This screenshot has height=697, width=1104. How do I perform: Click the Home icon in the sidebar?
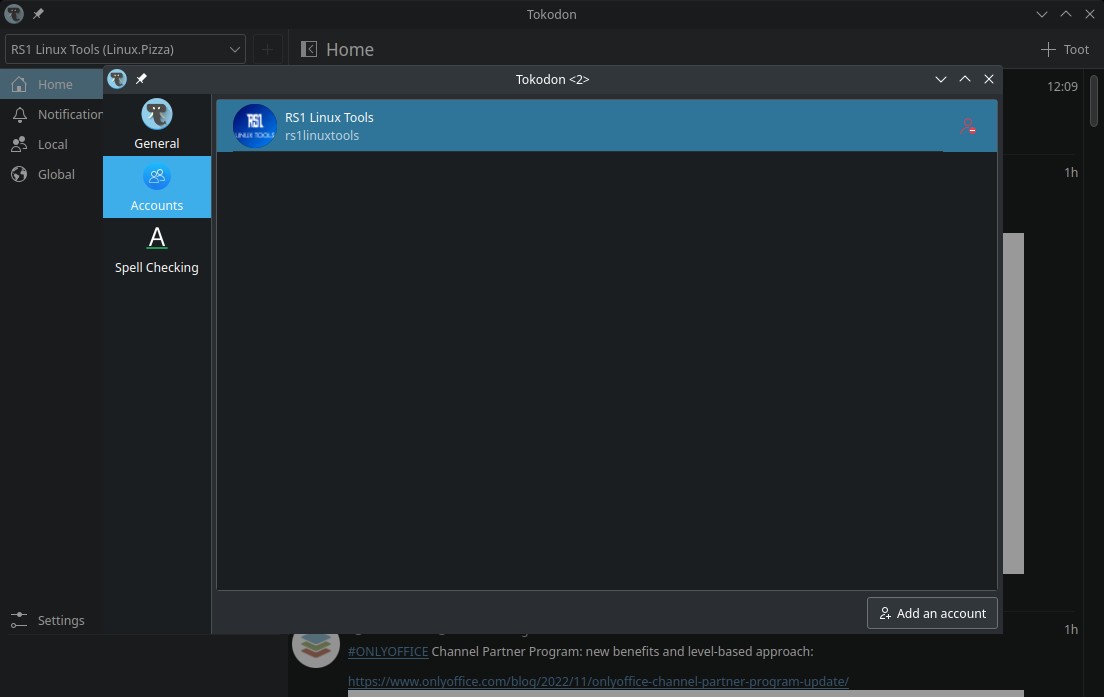point(19,84)
